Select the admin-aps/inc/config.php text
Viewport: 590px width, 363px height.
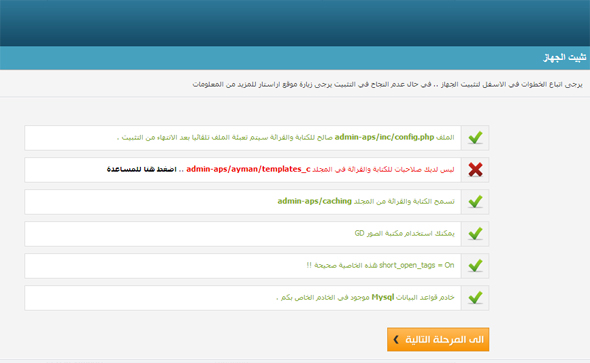tap(384, 137)
